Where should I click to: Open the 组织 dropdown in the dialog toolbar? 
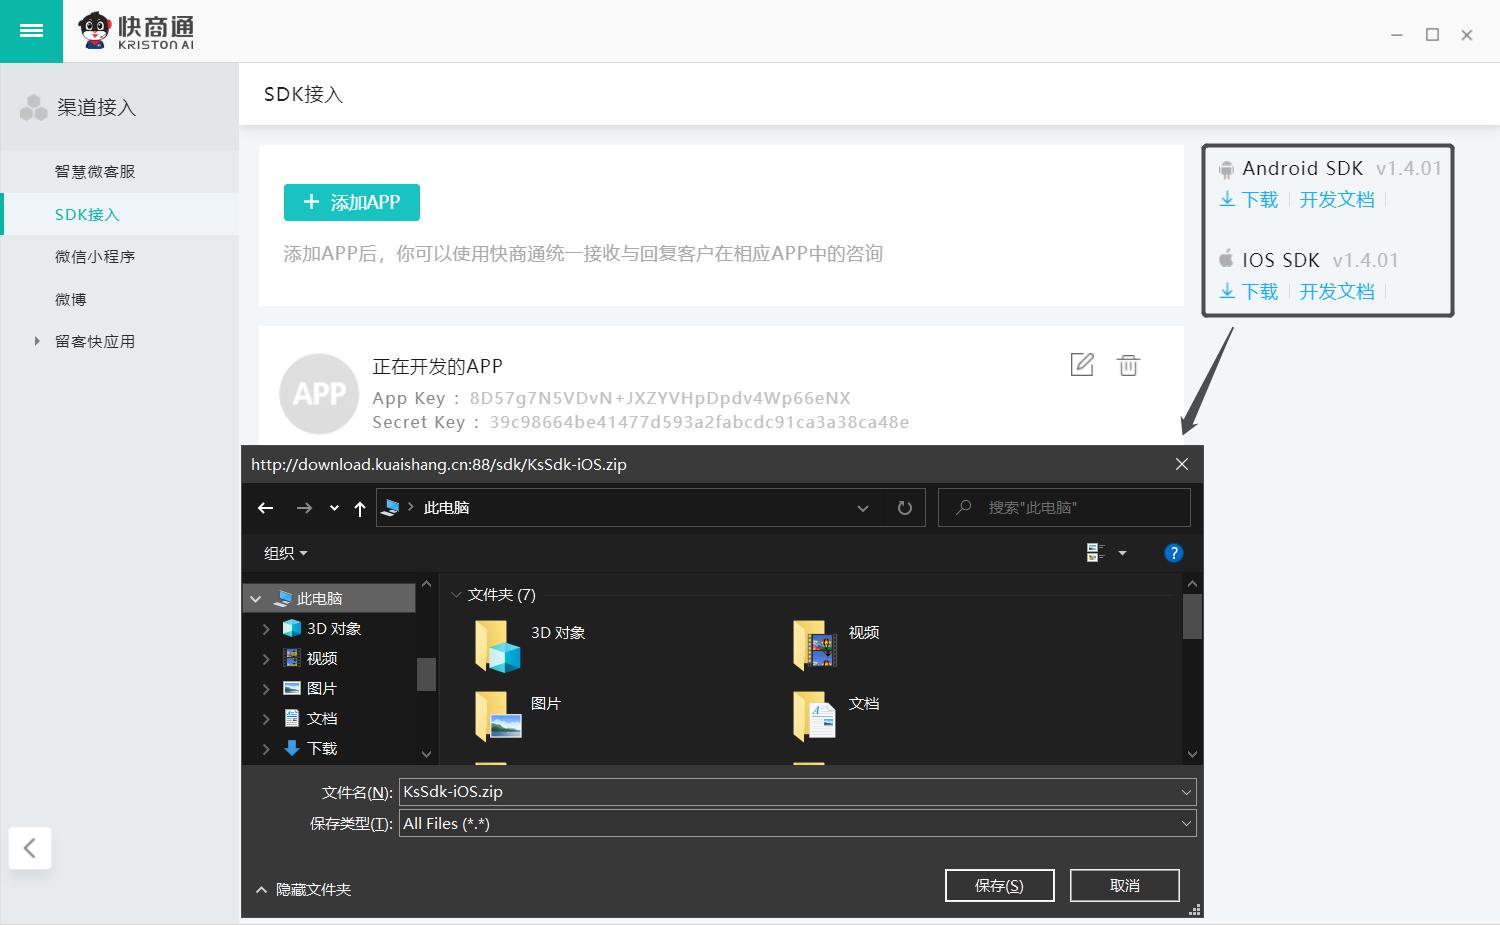click(283, 552)
